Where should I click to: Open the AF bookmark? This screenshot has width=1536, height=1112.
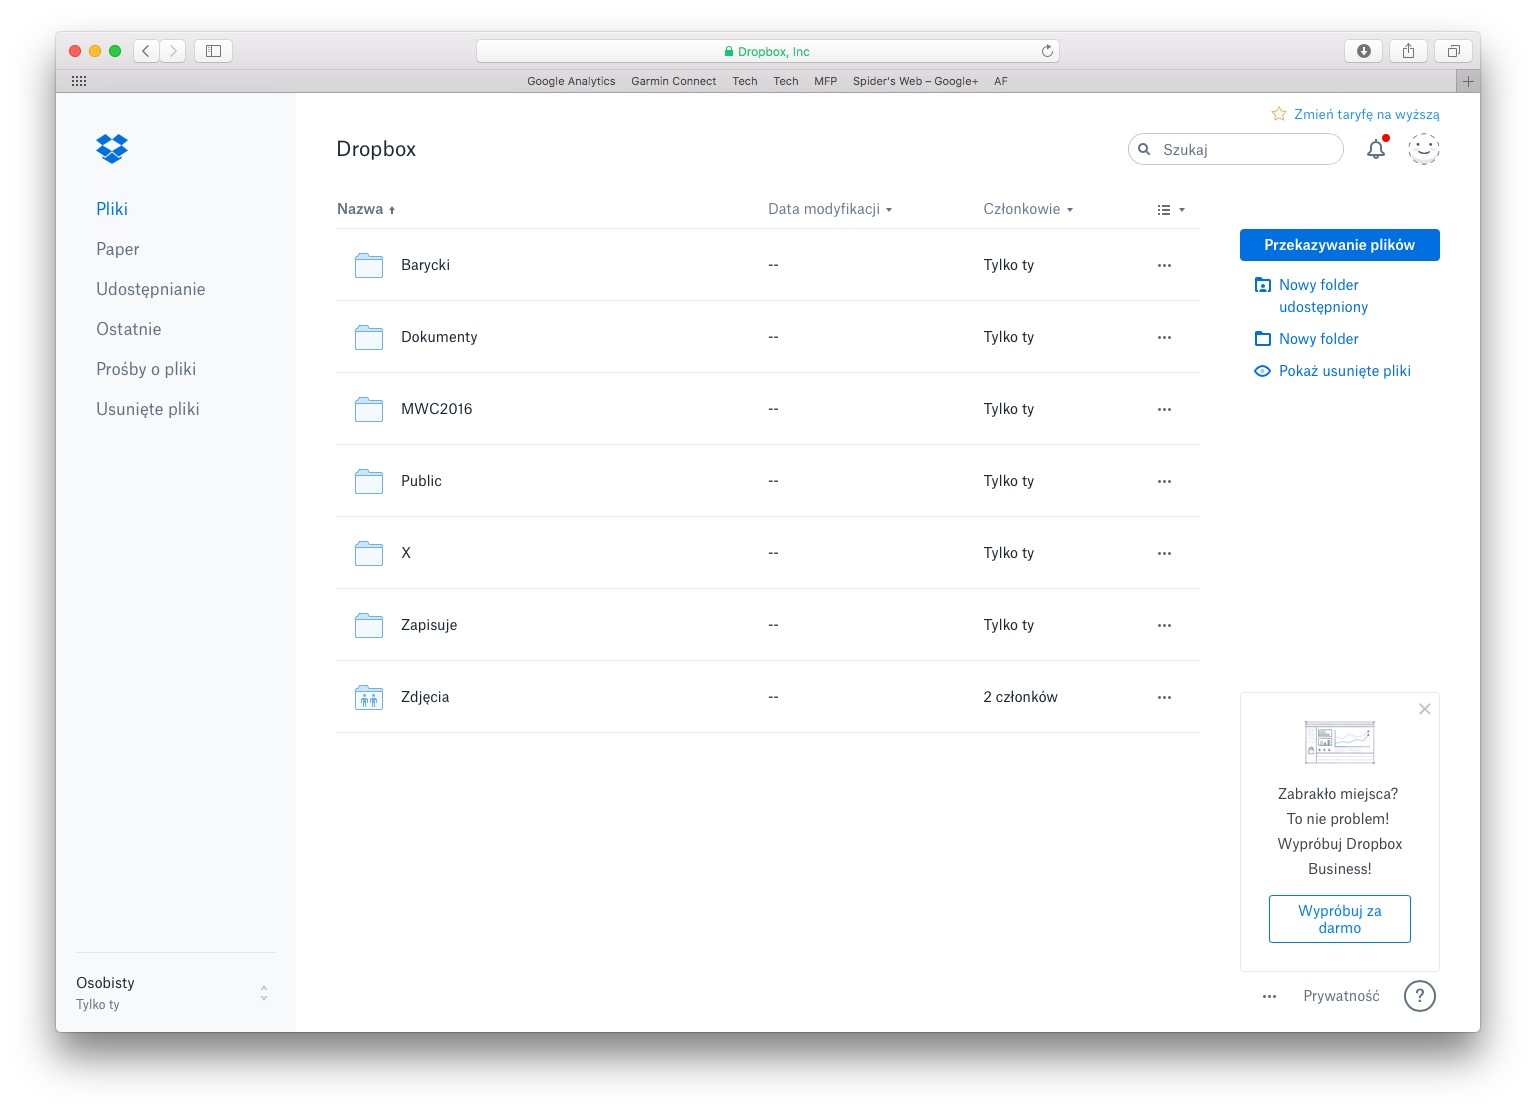[x=1000, y=81]
